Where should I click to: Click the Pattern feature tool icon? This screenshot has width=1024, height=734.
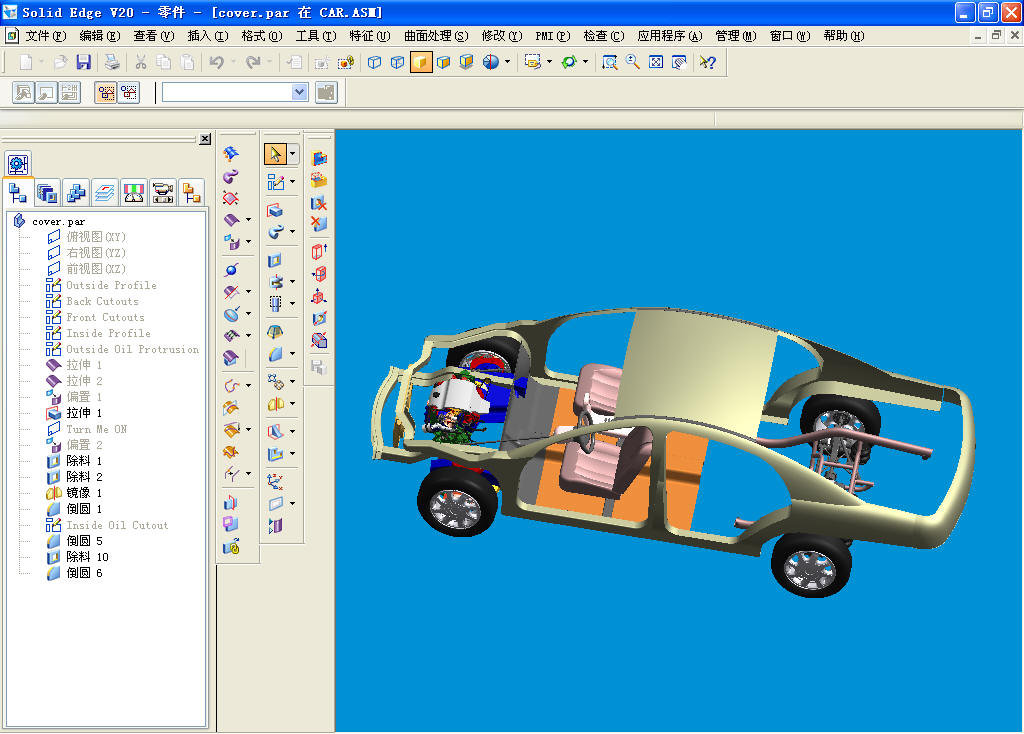(x=275, y=381)
